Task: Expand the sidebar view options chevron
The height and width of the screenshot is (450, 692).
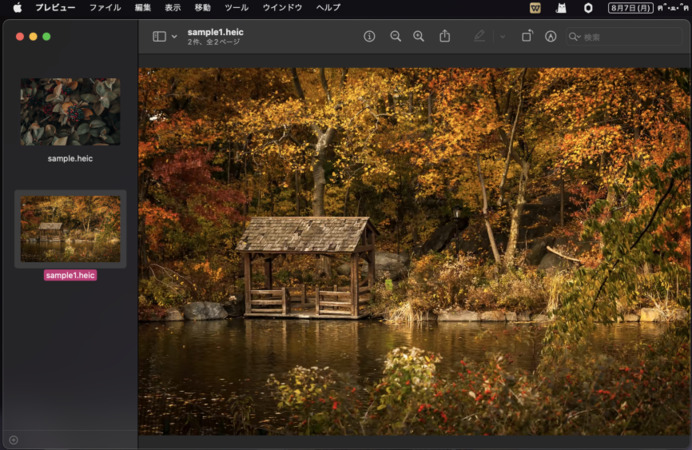Action: tap(174, 36)
